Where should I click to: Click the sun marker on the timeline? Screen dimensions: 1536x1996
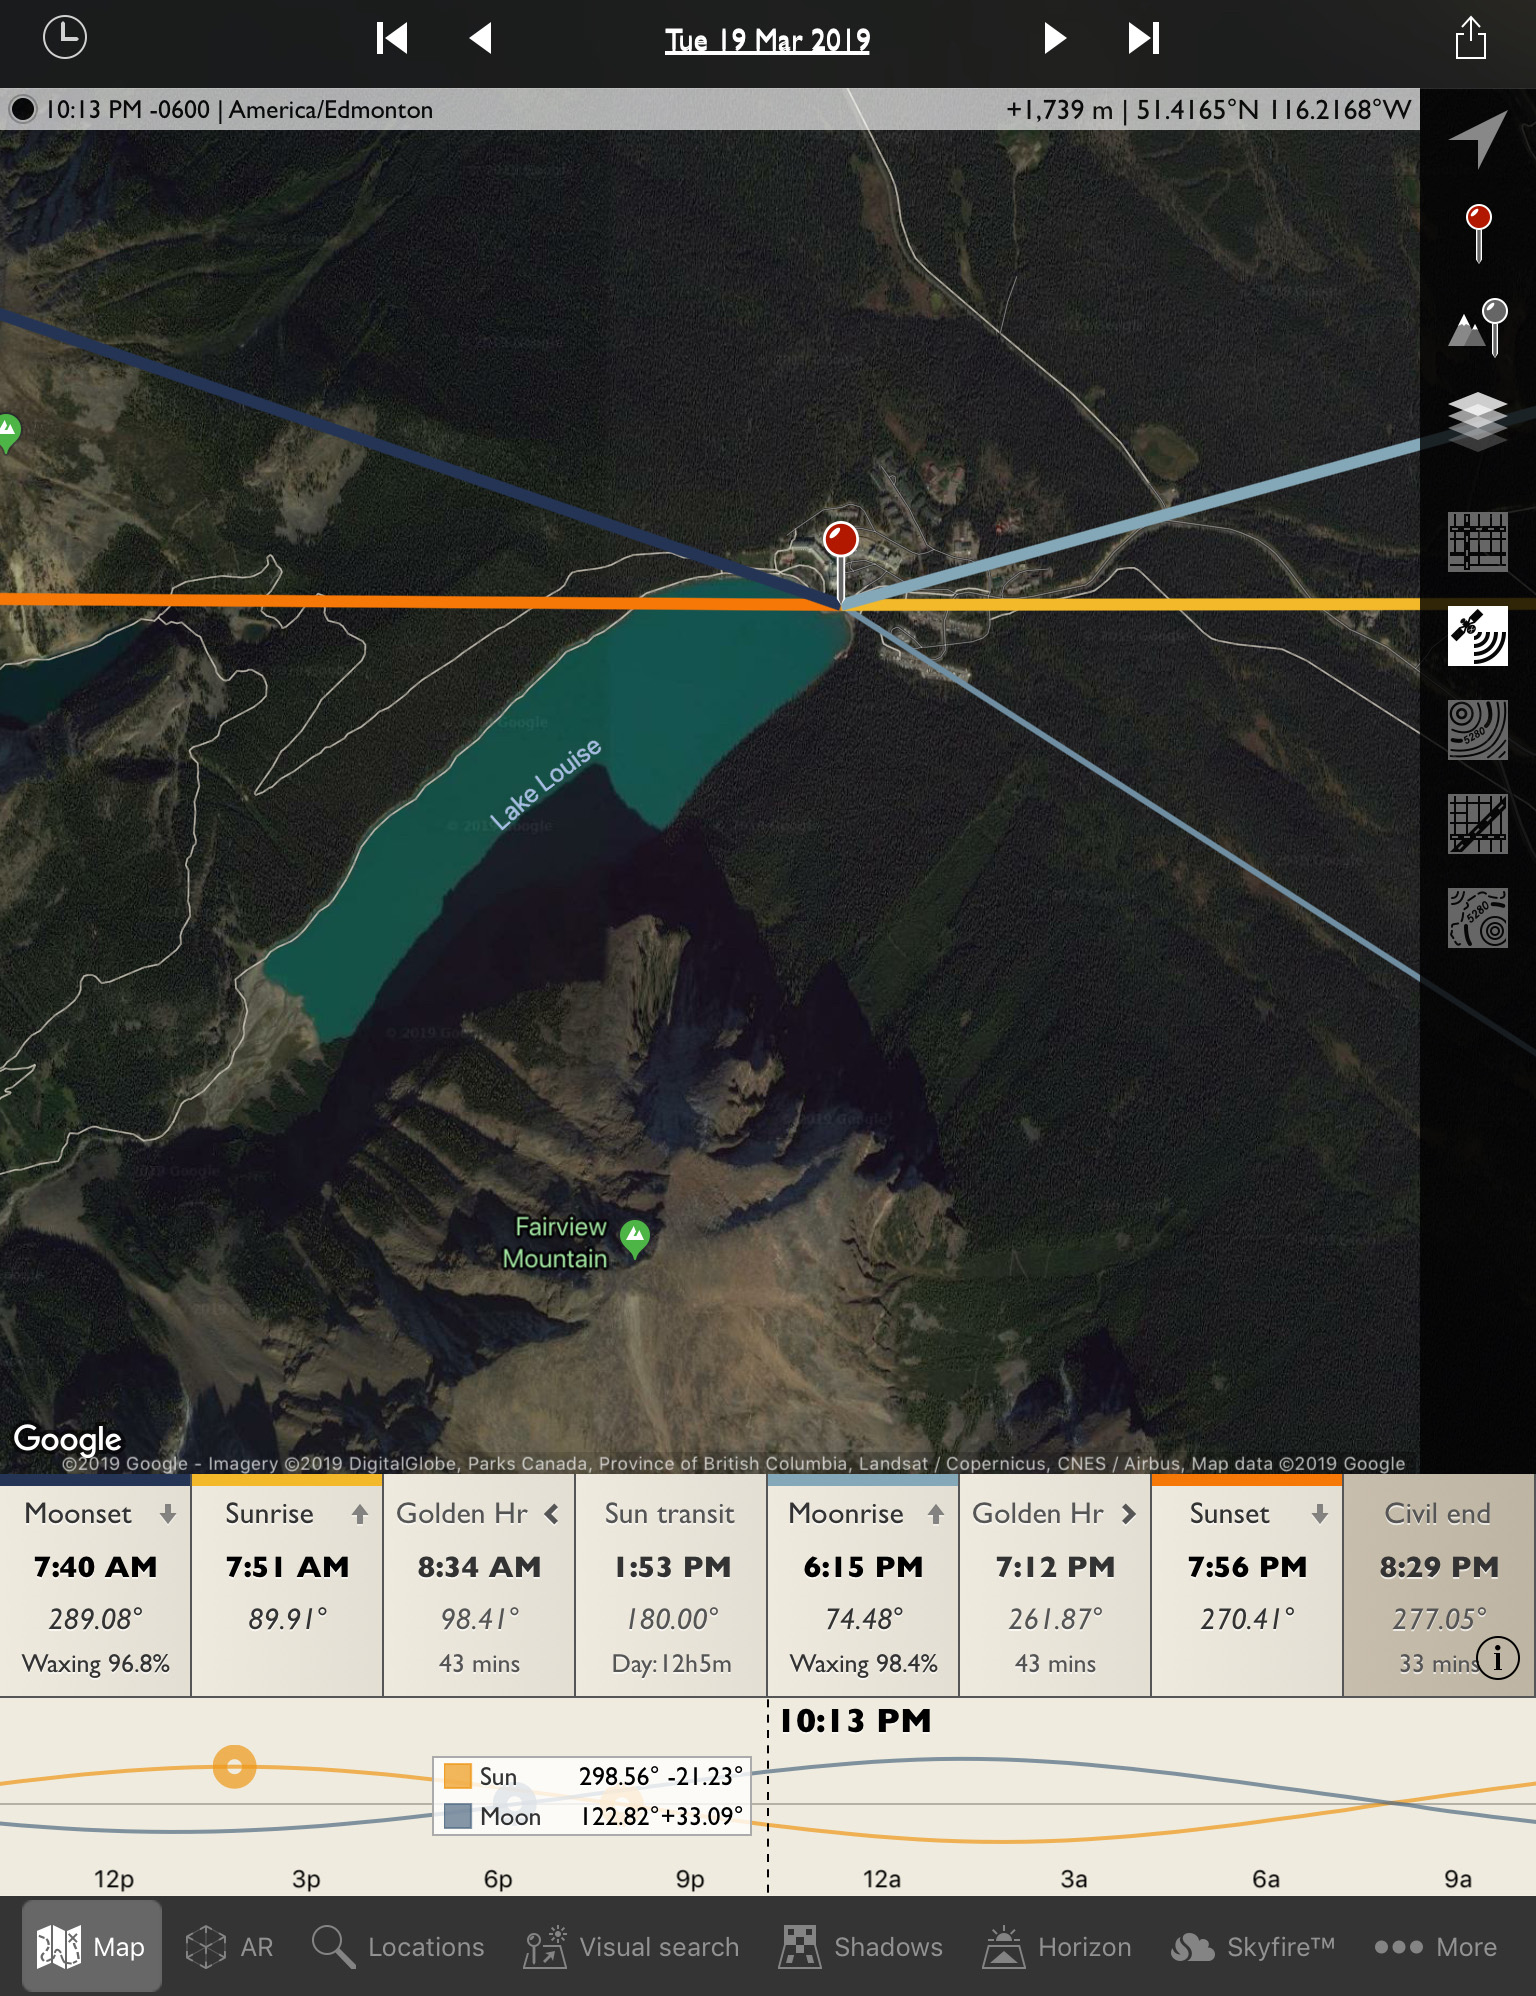tap(234, 1767)
